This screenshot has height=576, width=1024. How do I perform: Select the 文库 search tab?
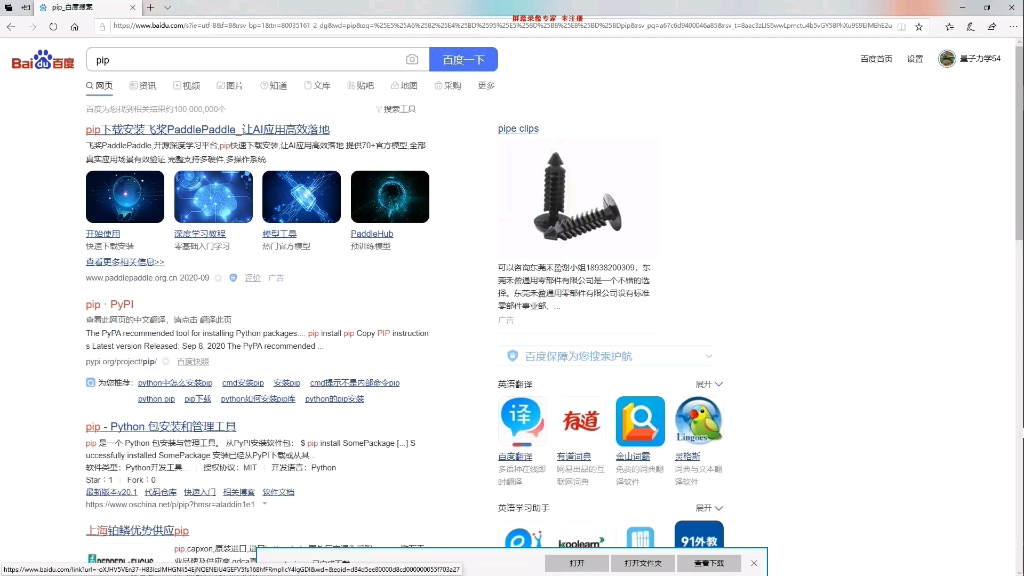click(317, 86)
